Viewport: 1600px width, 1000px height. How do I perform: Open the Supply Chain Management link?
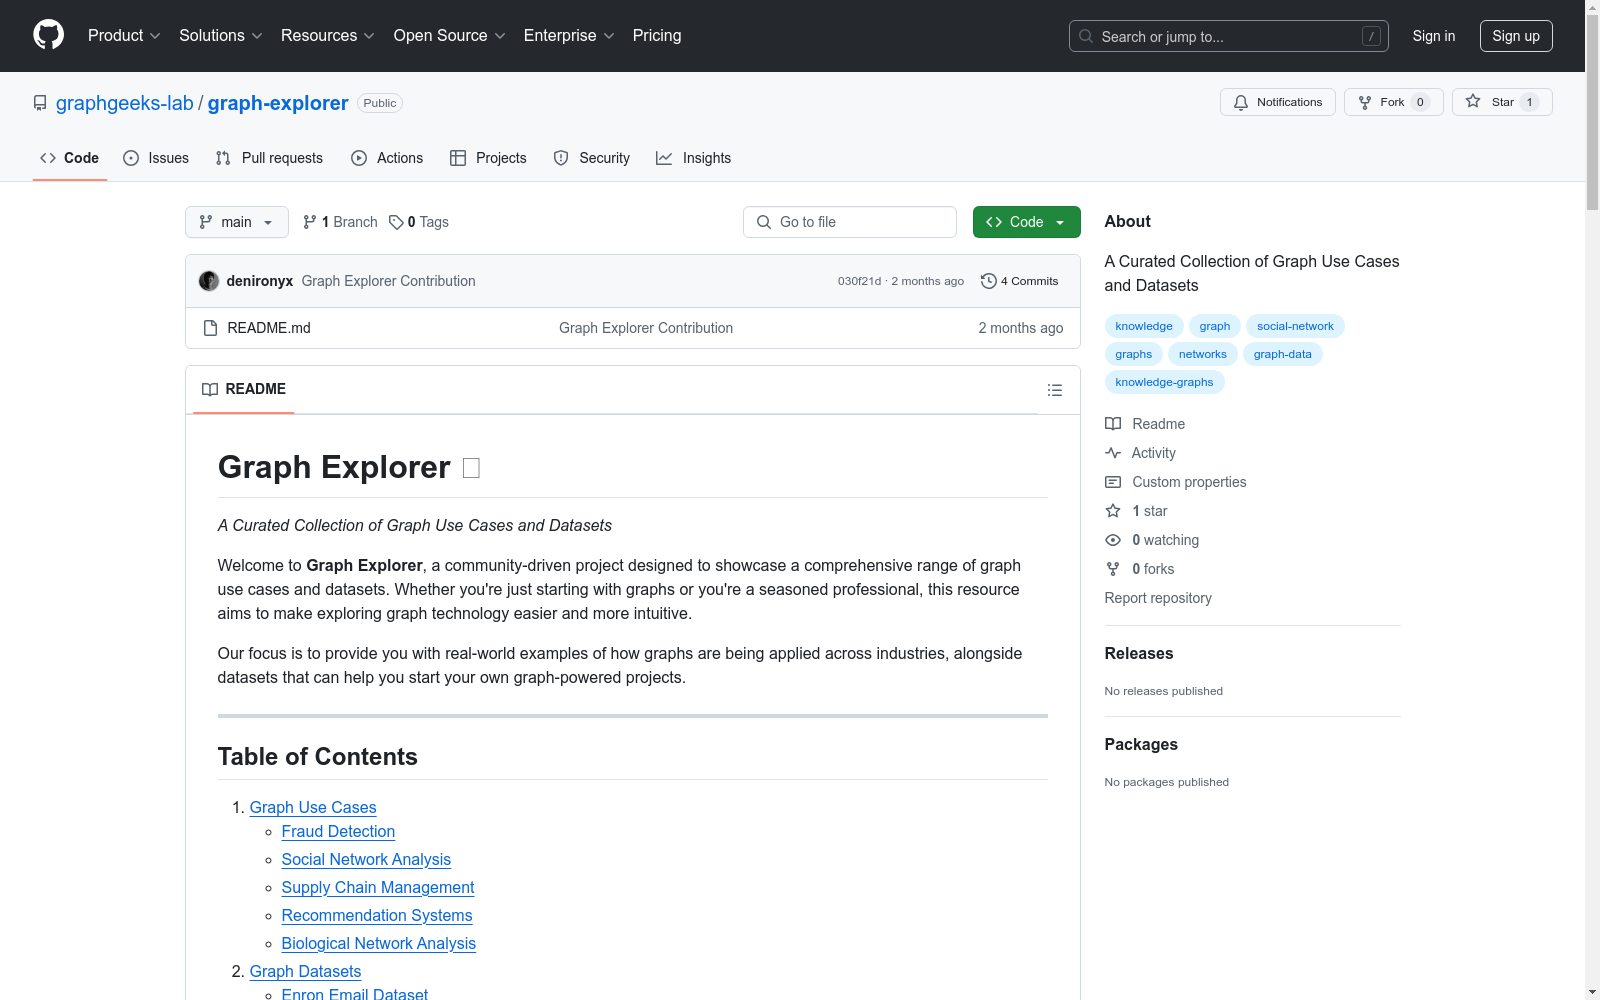[378, 888]
